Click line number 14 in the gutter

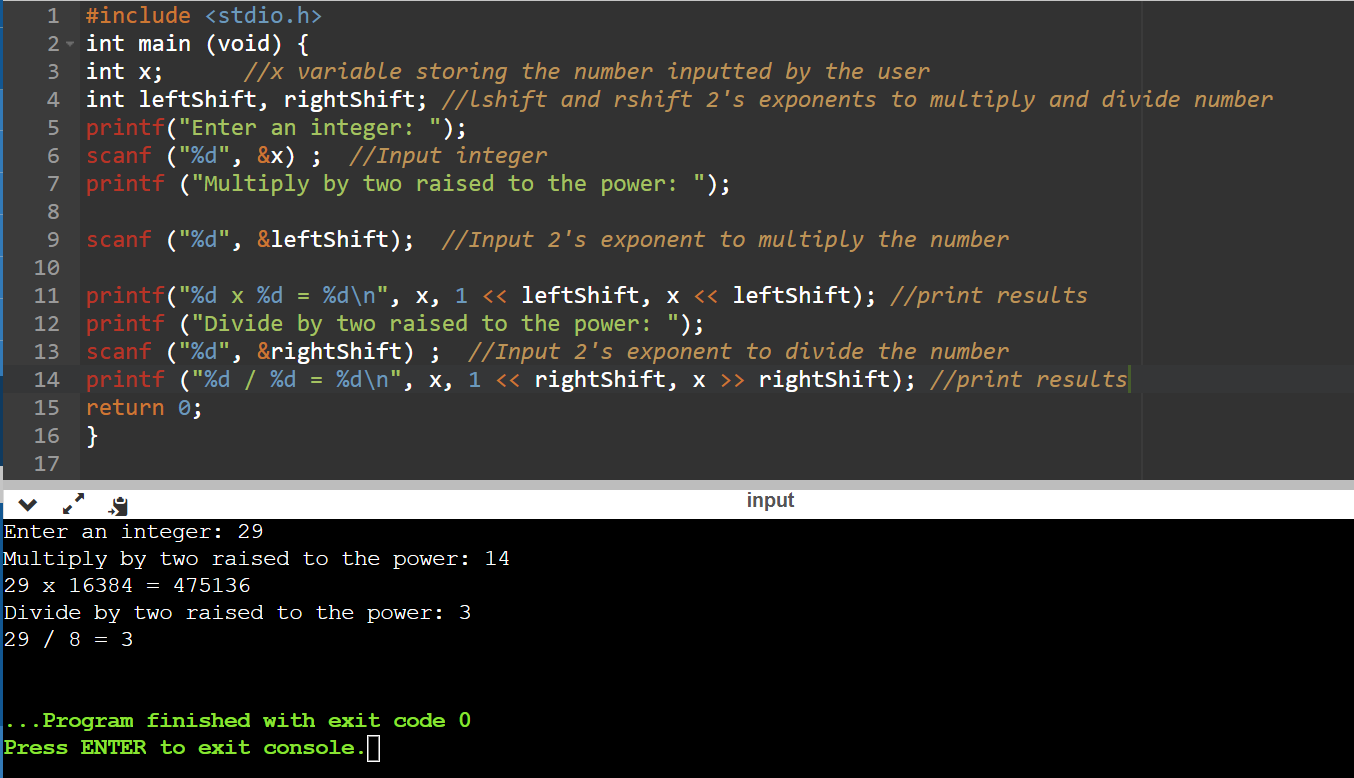click(47, 380)
